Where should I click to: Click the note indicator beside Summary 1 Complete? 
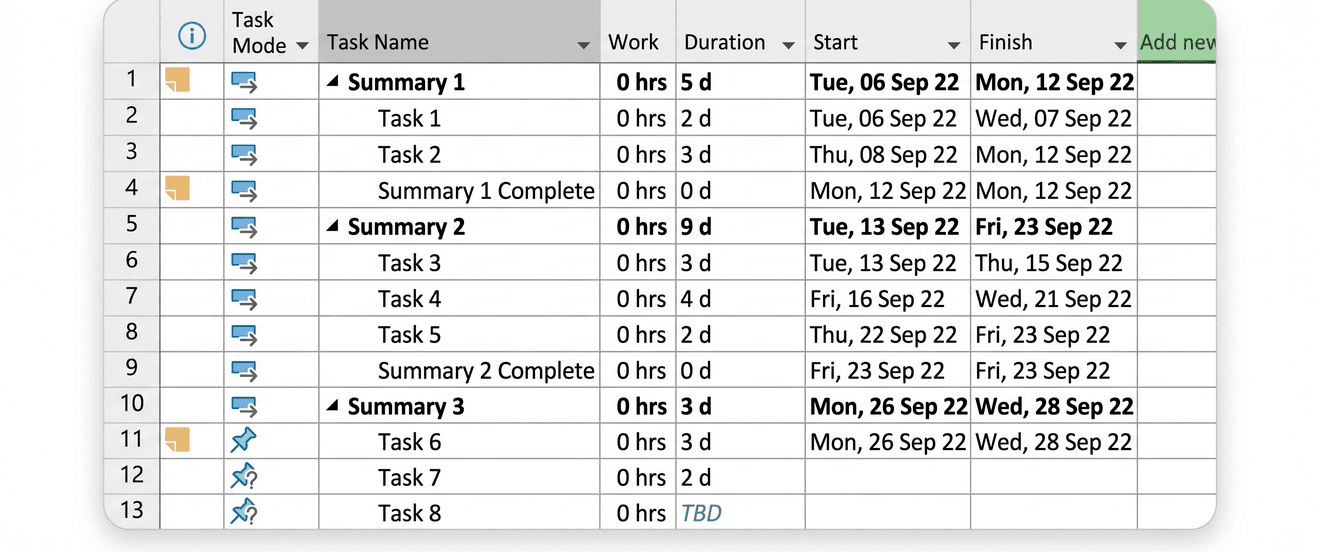click(x=177, y=188)
